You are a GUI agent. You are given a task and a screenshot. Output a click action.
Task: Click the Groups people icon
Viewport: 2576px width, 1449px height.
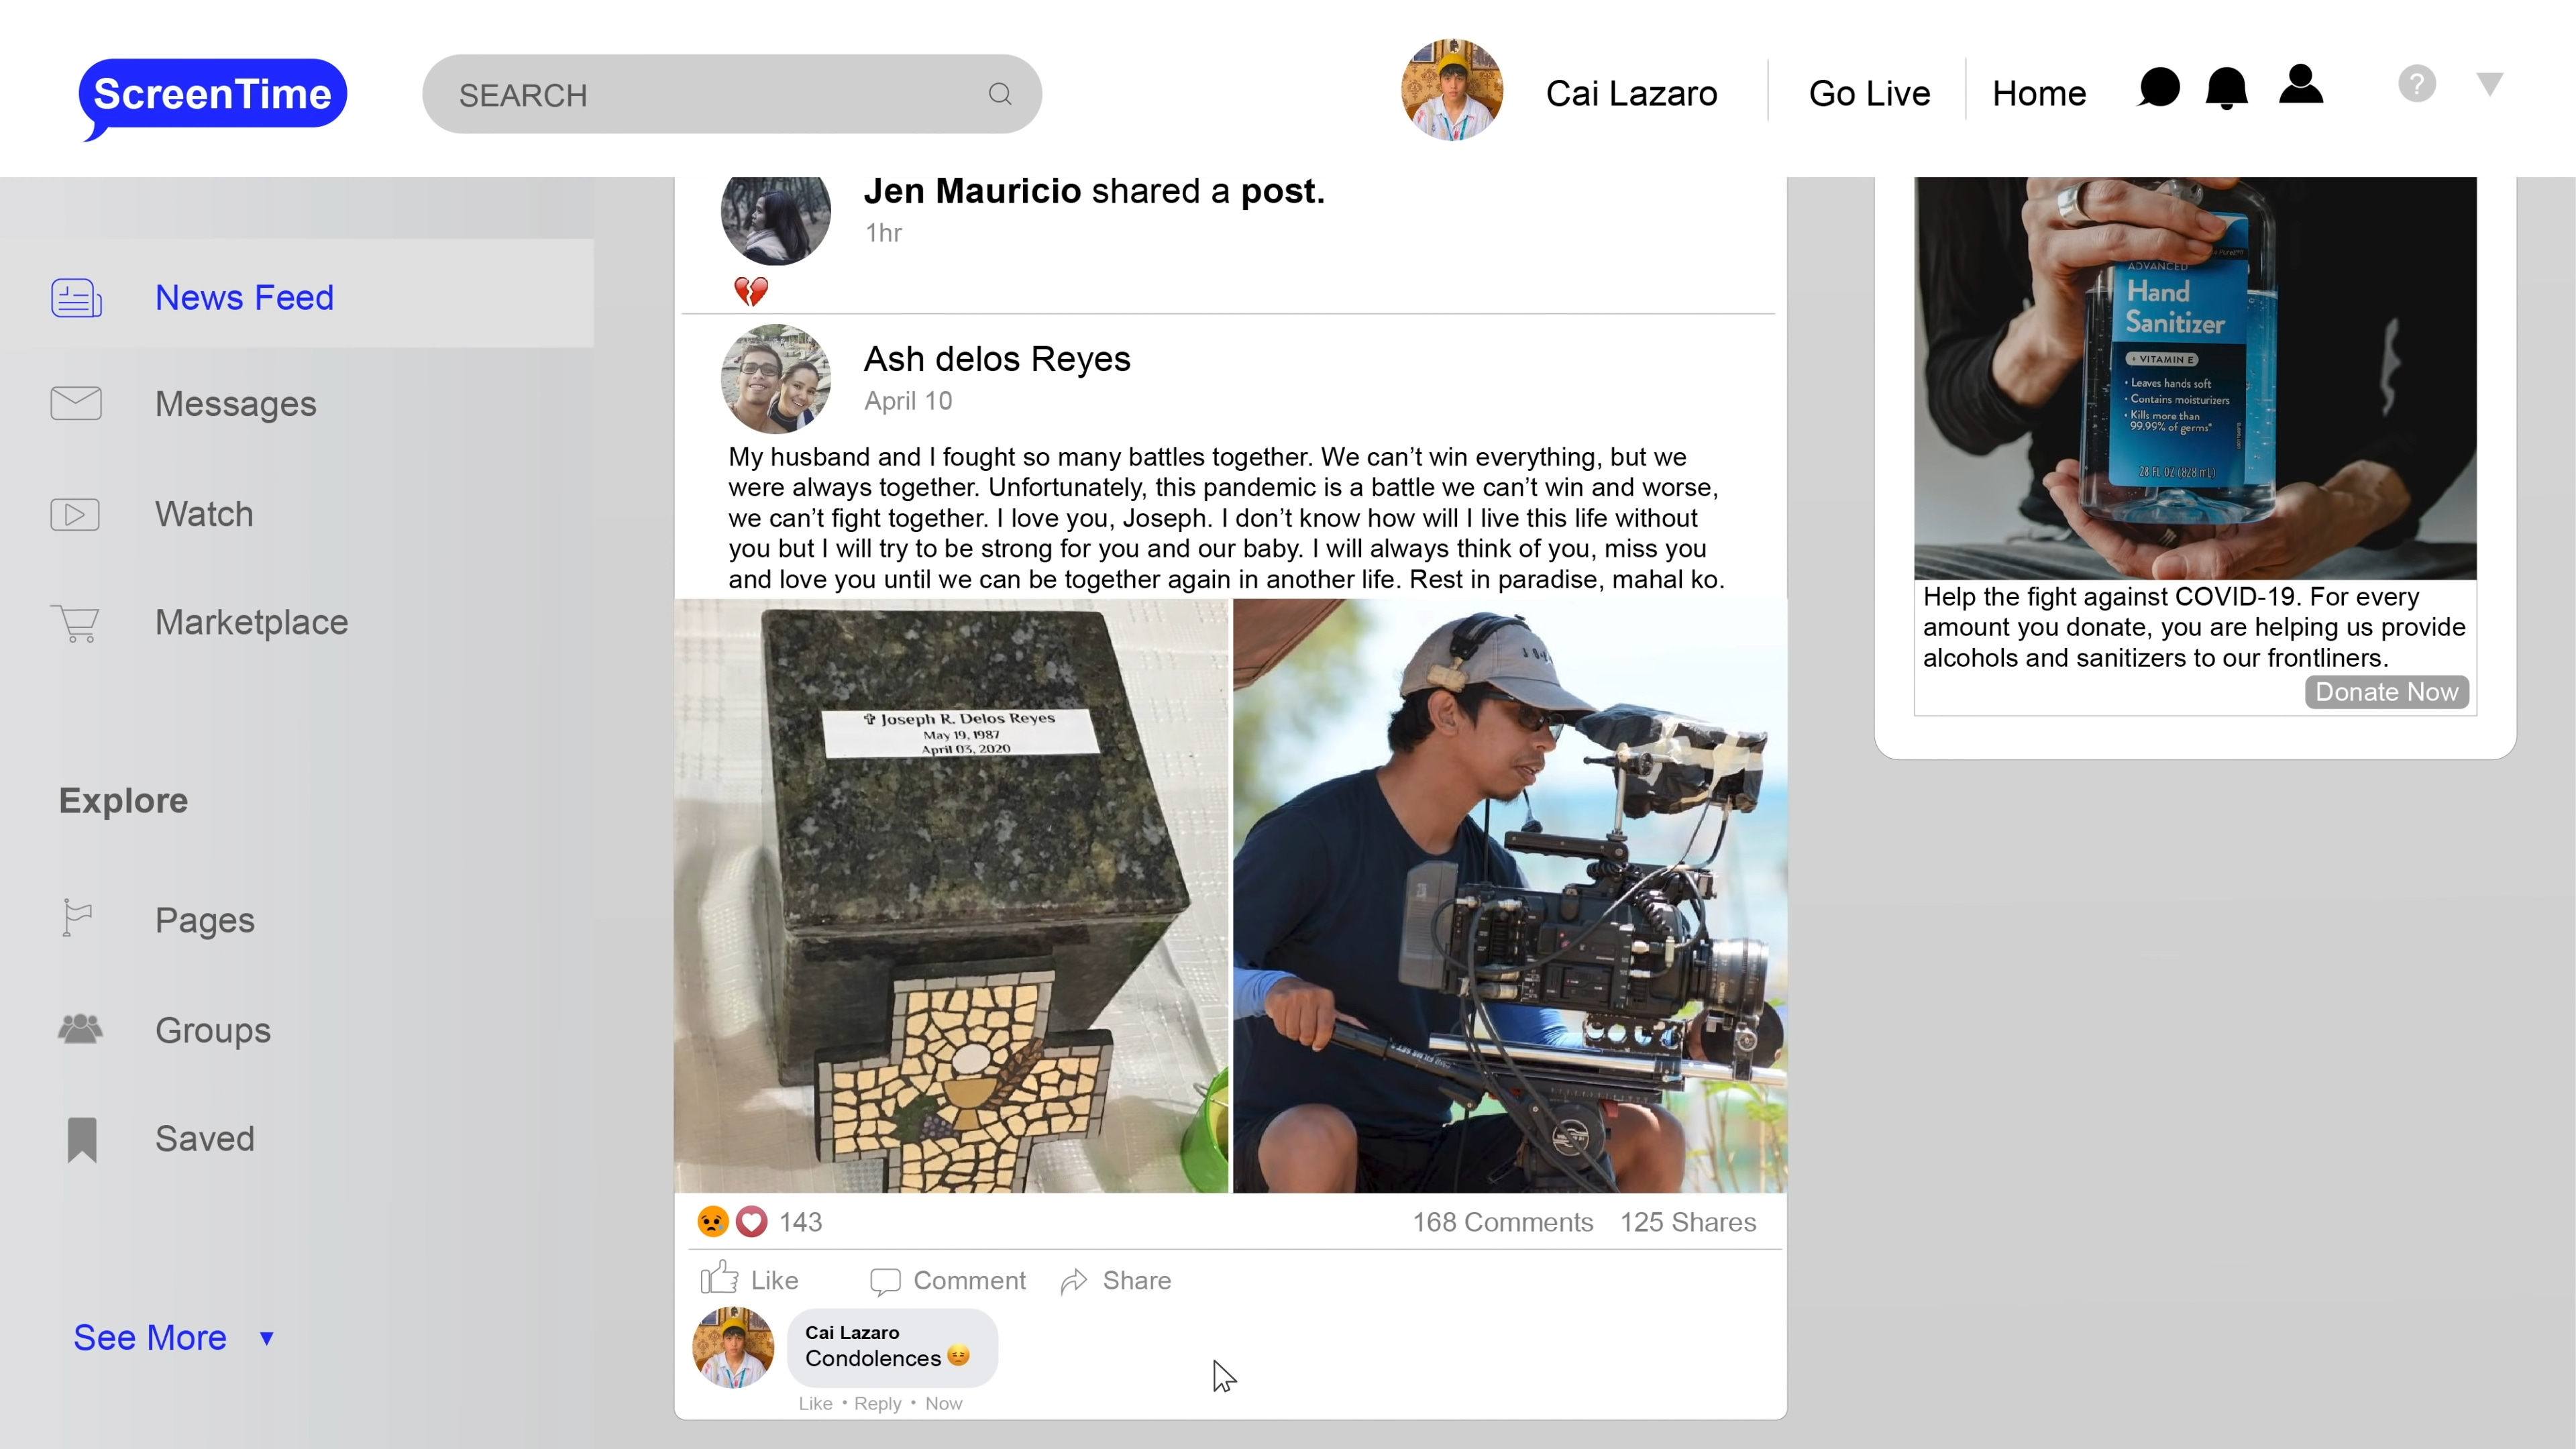click(x=80, y=1029)
